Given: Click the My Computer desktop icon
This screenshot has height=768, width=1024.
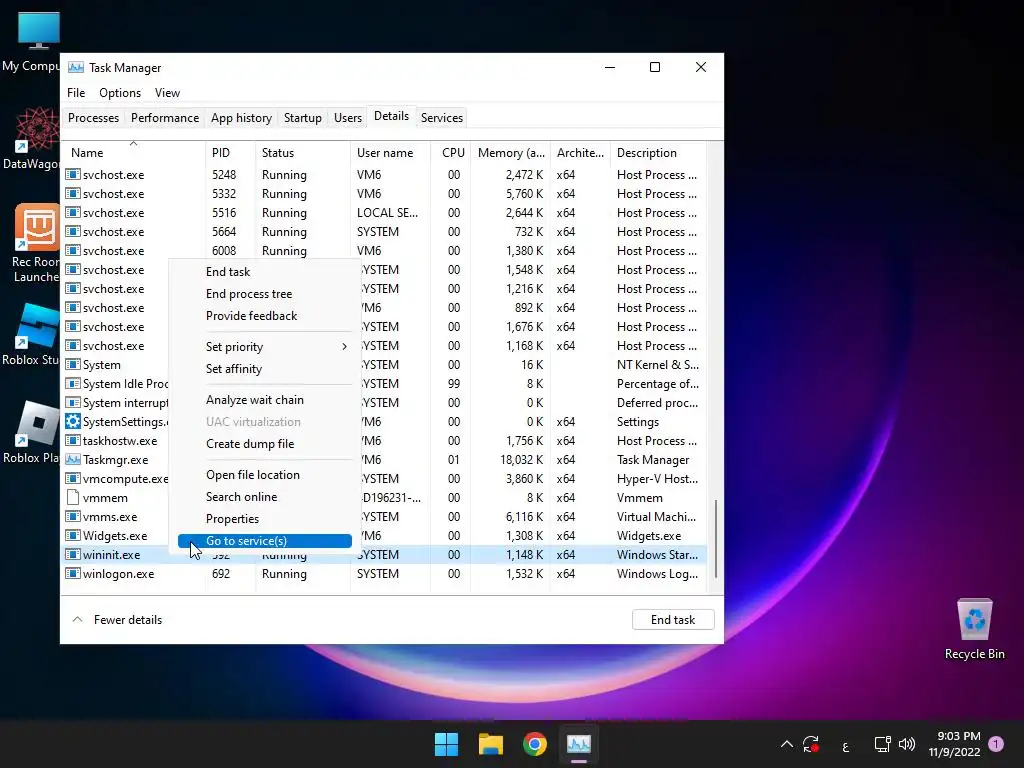Looking at the screenshot, I should (38, 40).
